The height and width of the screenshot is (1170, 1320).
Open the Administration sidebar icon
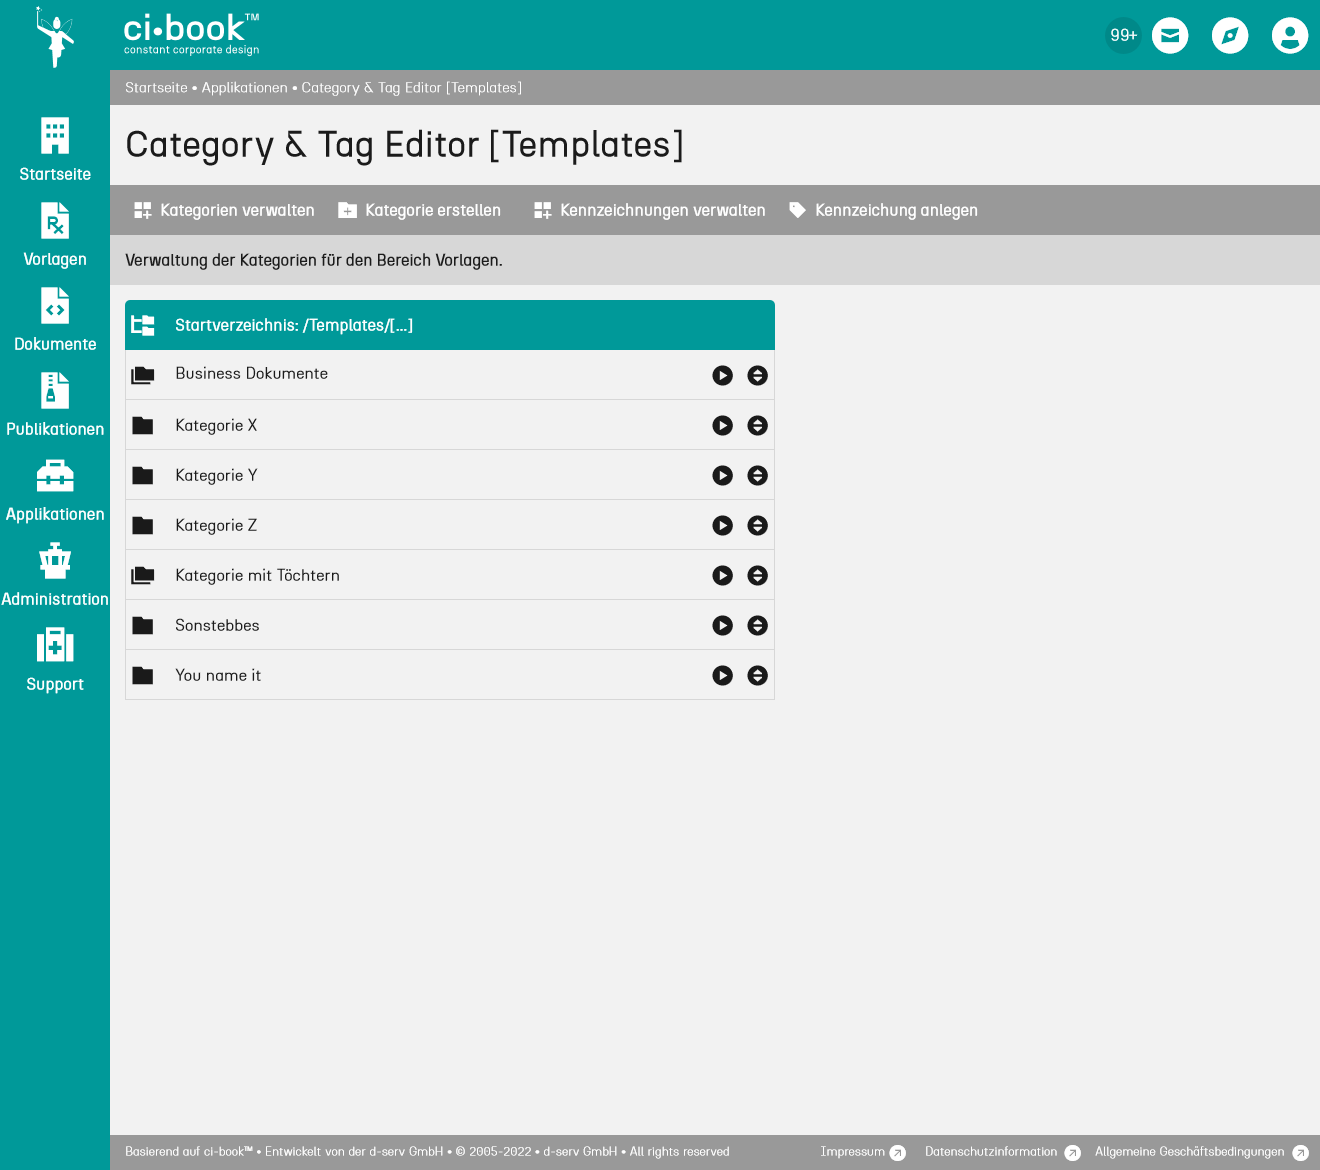click(x=55, y=561)
